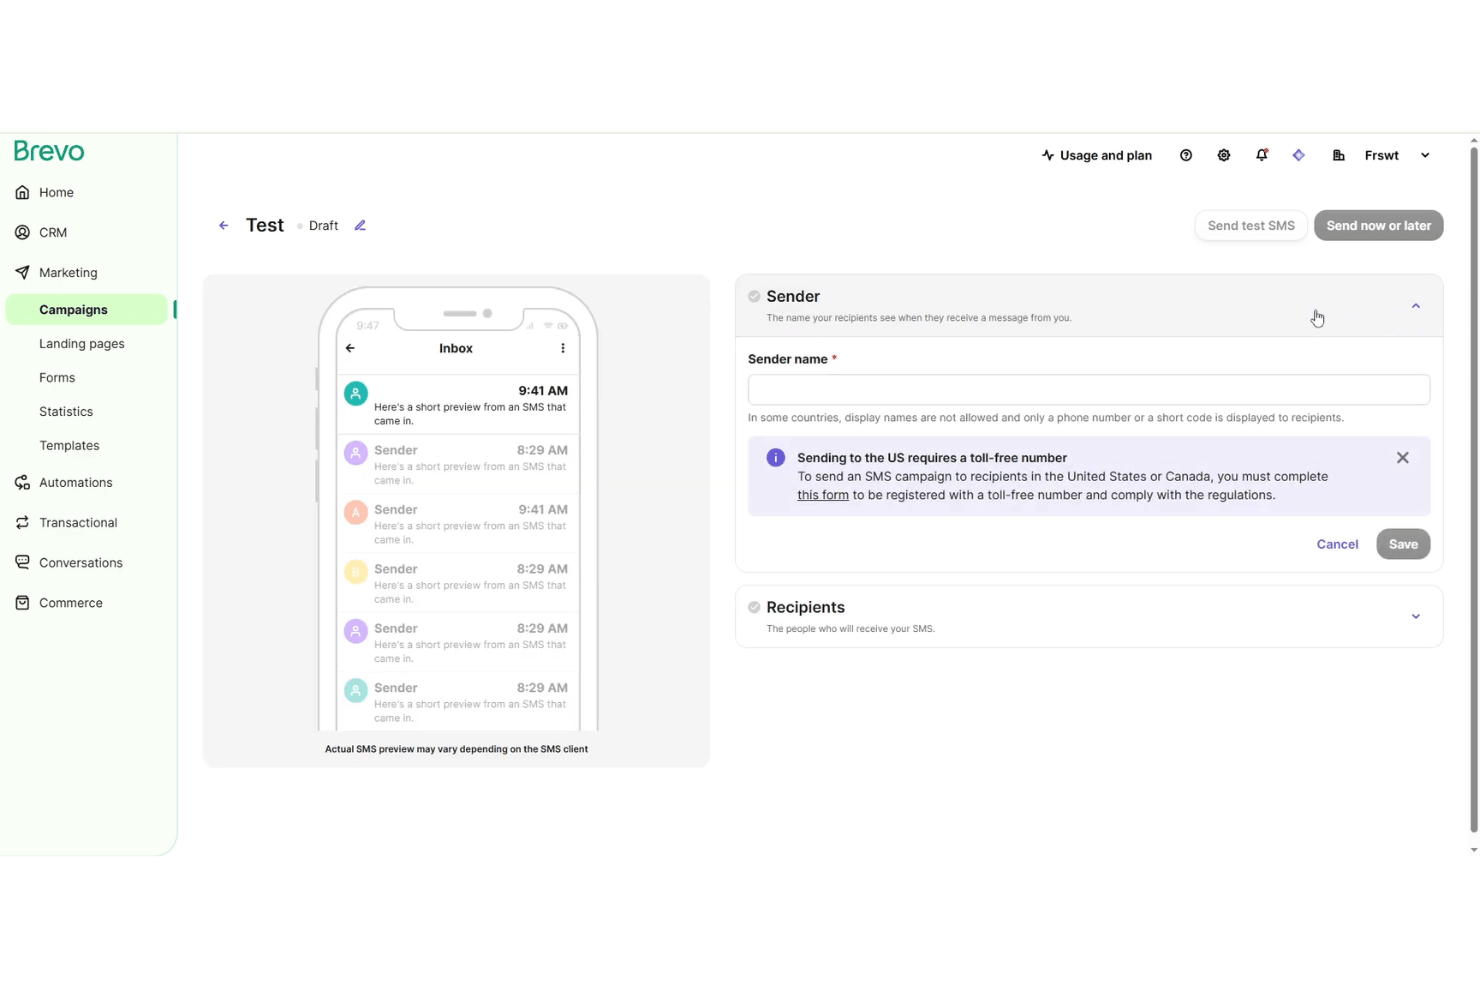Expand the Recipients section chevron
The image size is (1480, 987).
point(1416,617)
